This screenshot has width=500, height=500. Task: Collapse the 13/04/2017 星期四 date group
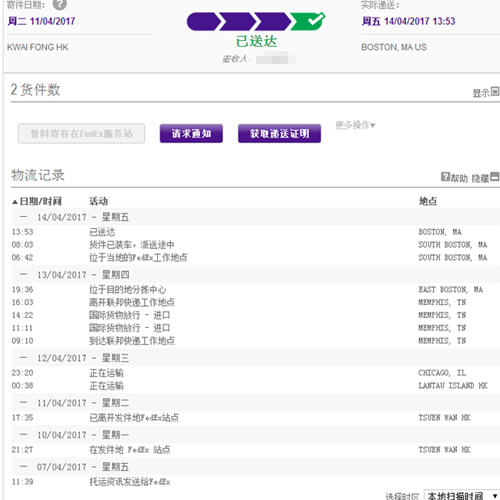click(x=23, y=274)
